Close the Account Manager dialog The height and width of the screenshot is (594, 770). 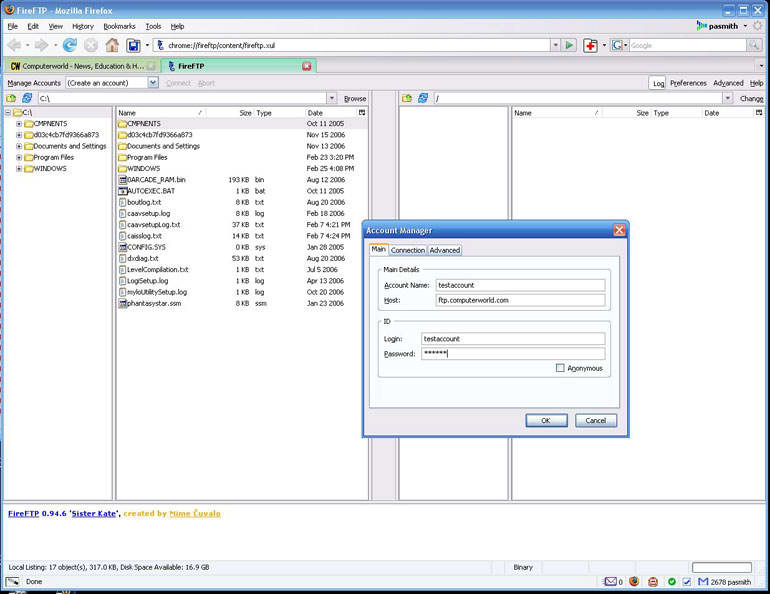[619, 230]
